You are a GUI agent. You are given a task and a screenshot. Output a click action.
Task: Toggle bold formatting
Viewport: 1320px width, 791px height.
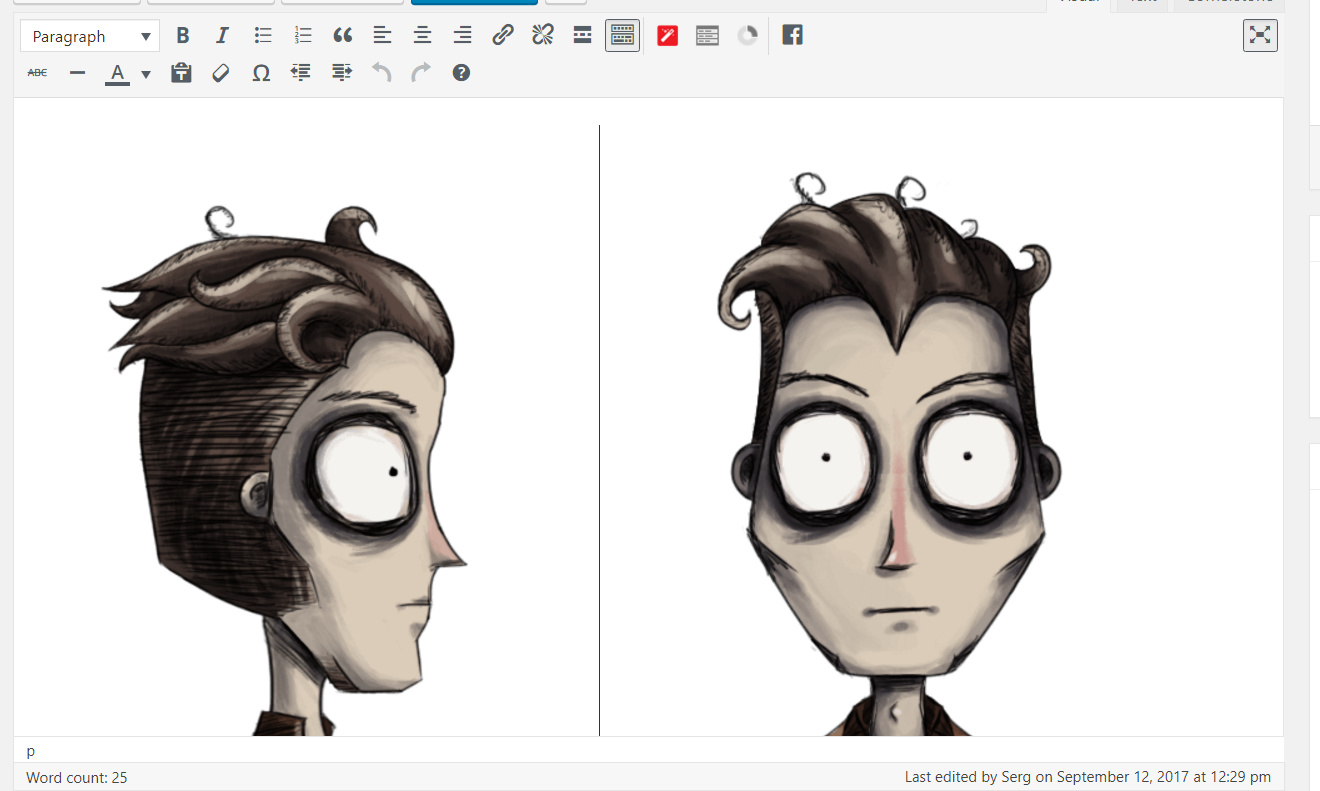(x=183, y=36)
